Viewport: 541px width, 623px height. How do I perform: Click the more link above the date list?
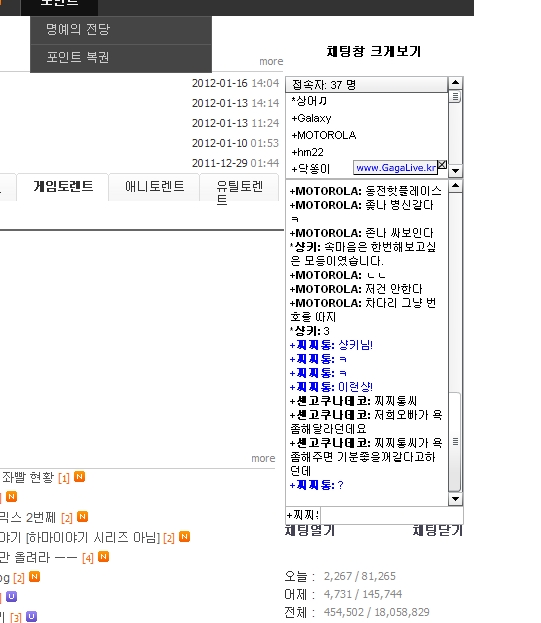(x=271, y=62)
